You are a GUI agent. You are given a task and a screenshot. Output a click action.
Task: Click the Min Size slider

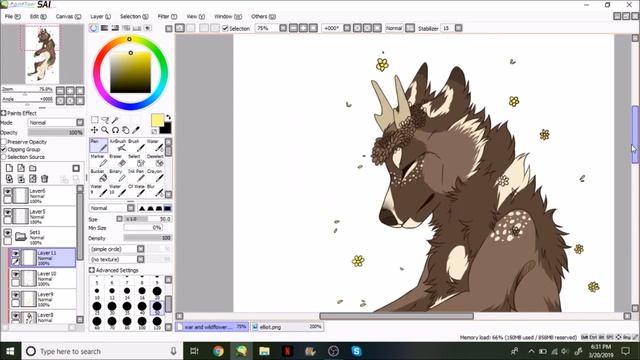143,228
